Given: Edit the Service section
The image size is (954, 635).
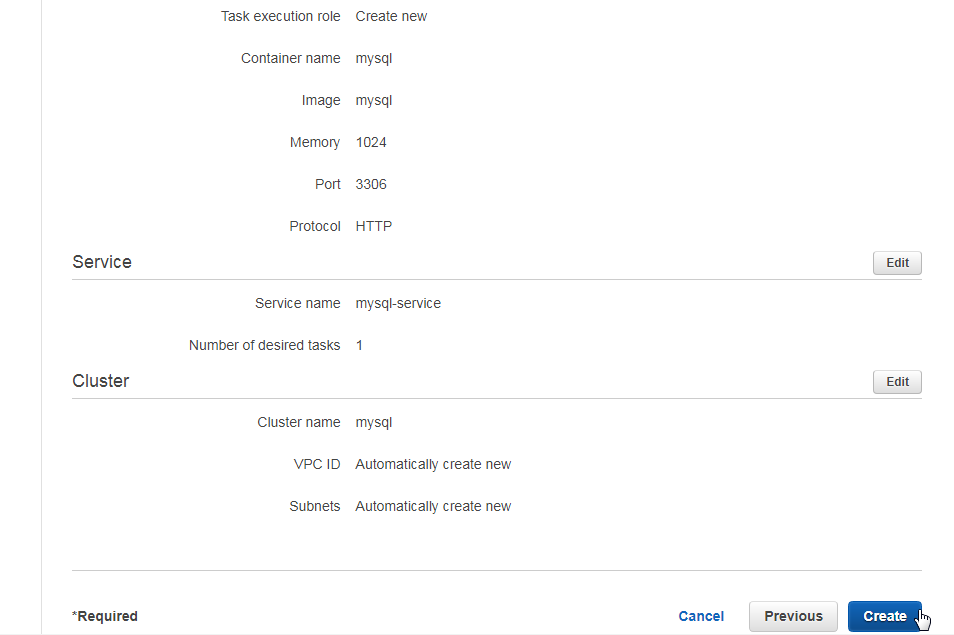Looking at the screenshot, I should coord(897,263).
